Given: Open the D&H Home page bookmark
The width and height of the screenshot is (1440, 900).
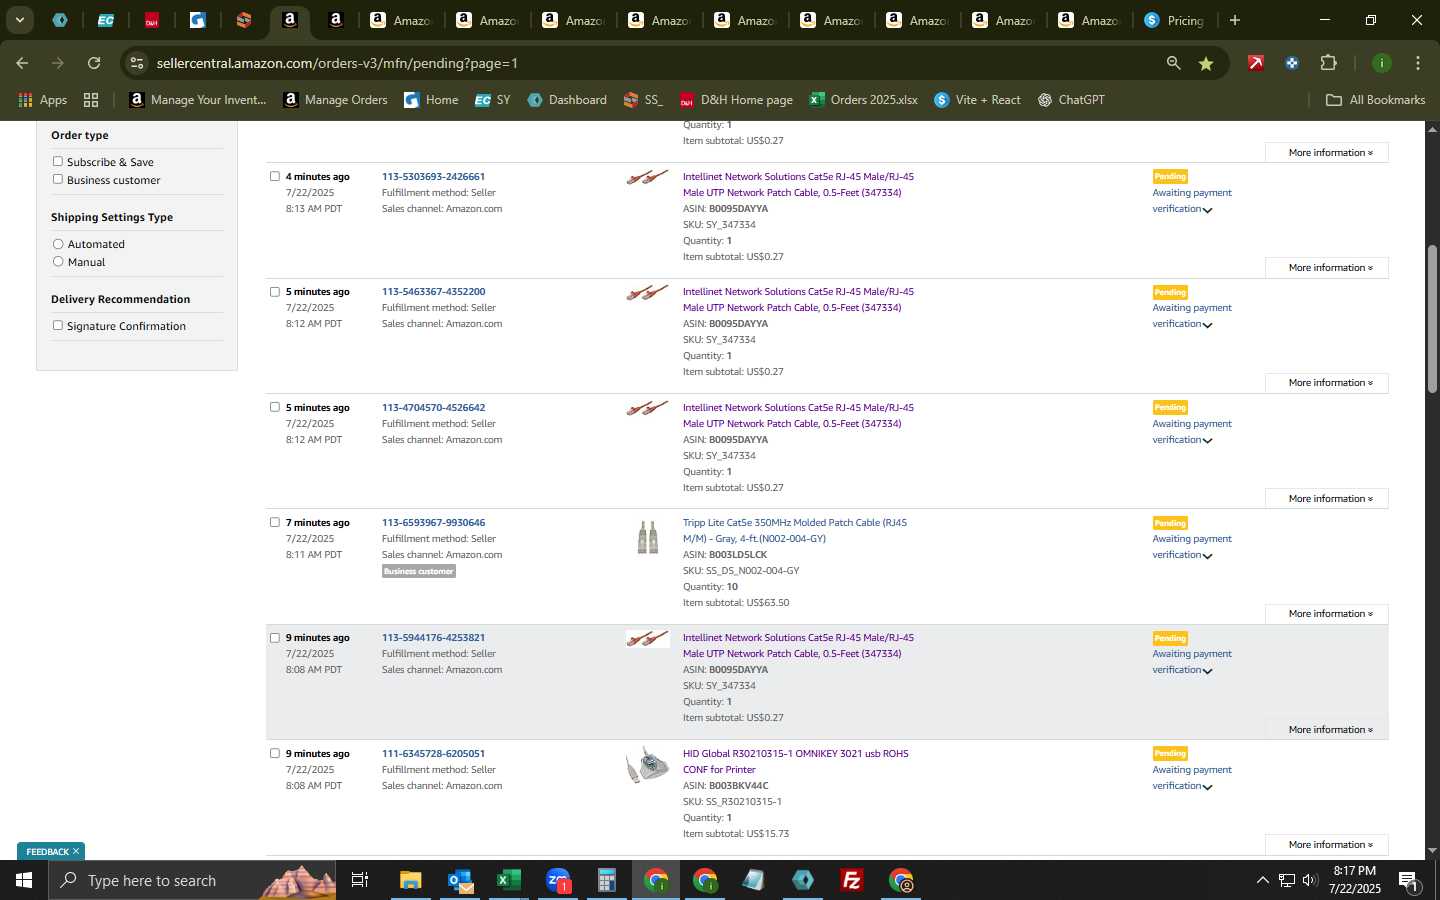Looking at the screenshot, I should pos(736,100).
